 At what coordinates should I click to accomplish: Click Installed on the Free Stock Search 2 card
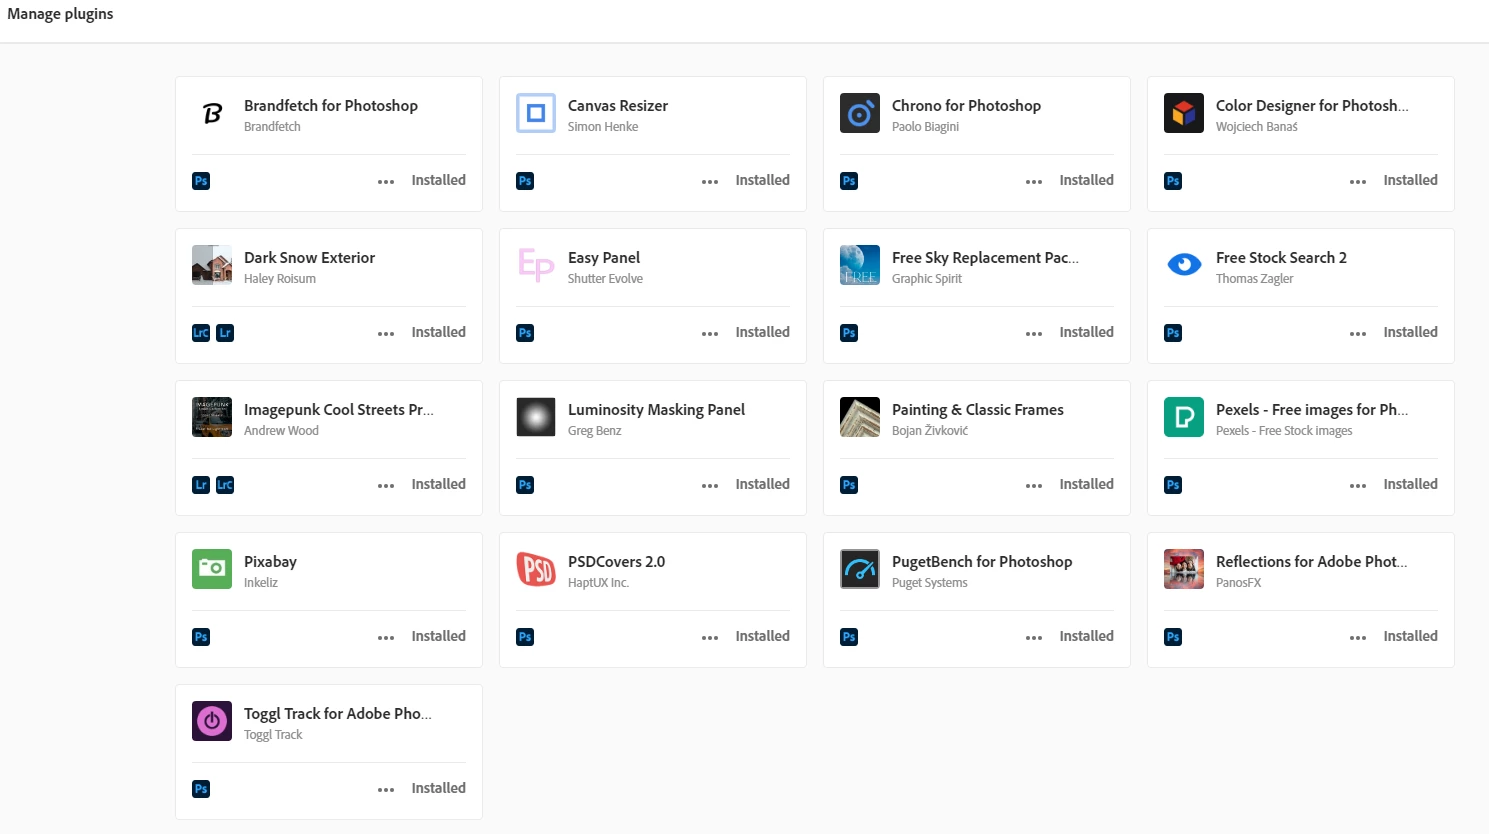[x=1410, y=332]
